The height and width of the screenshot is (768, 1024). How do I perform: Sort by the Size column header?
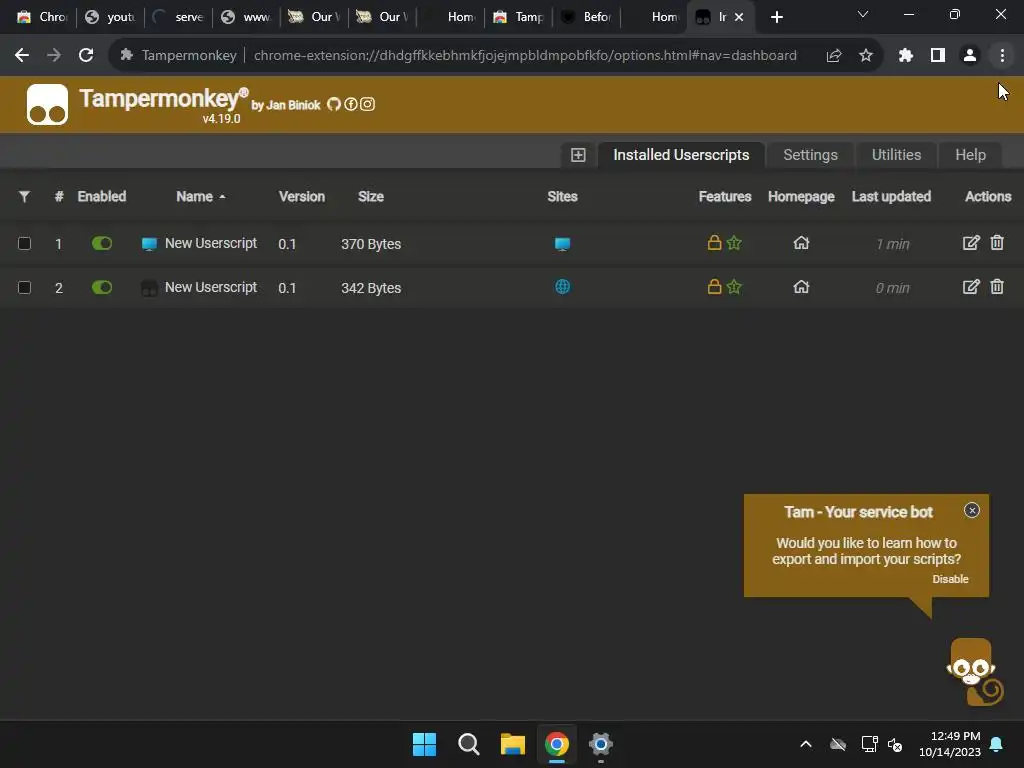click(x=371, y=197)
